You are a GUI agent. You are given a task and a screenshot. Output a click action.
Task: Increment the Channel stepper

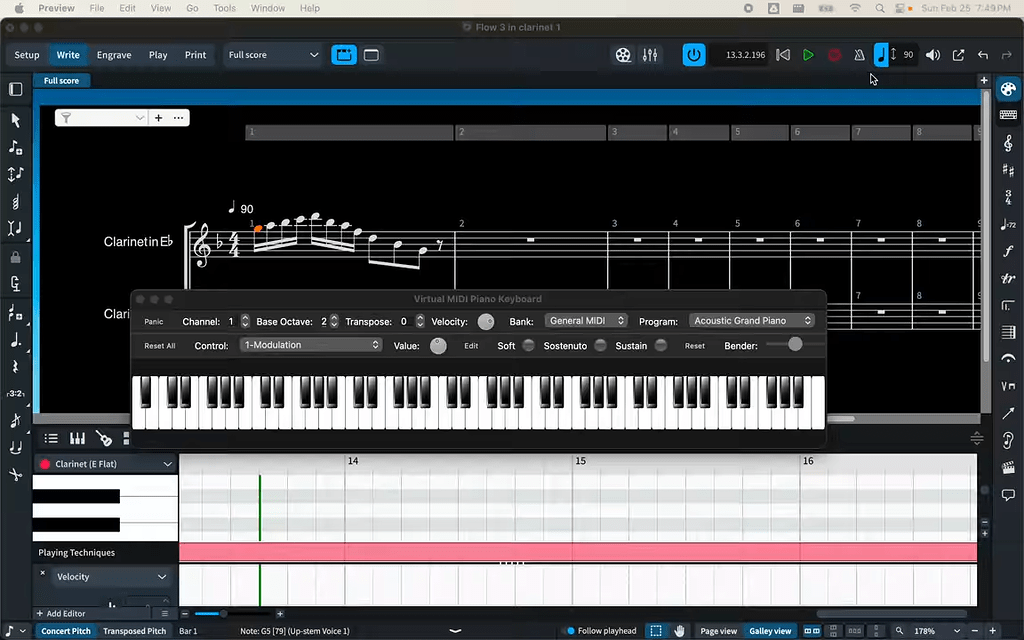(x=245, y=317)
